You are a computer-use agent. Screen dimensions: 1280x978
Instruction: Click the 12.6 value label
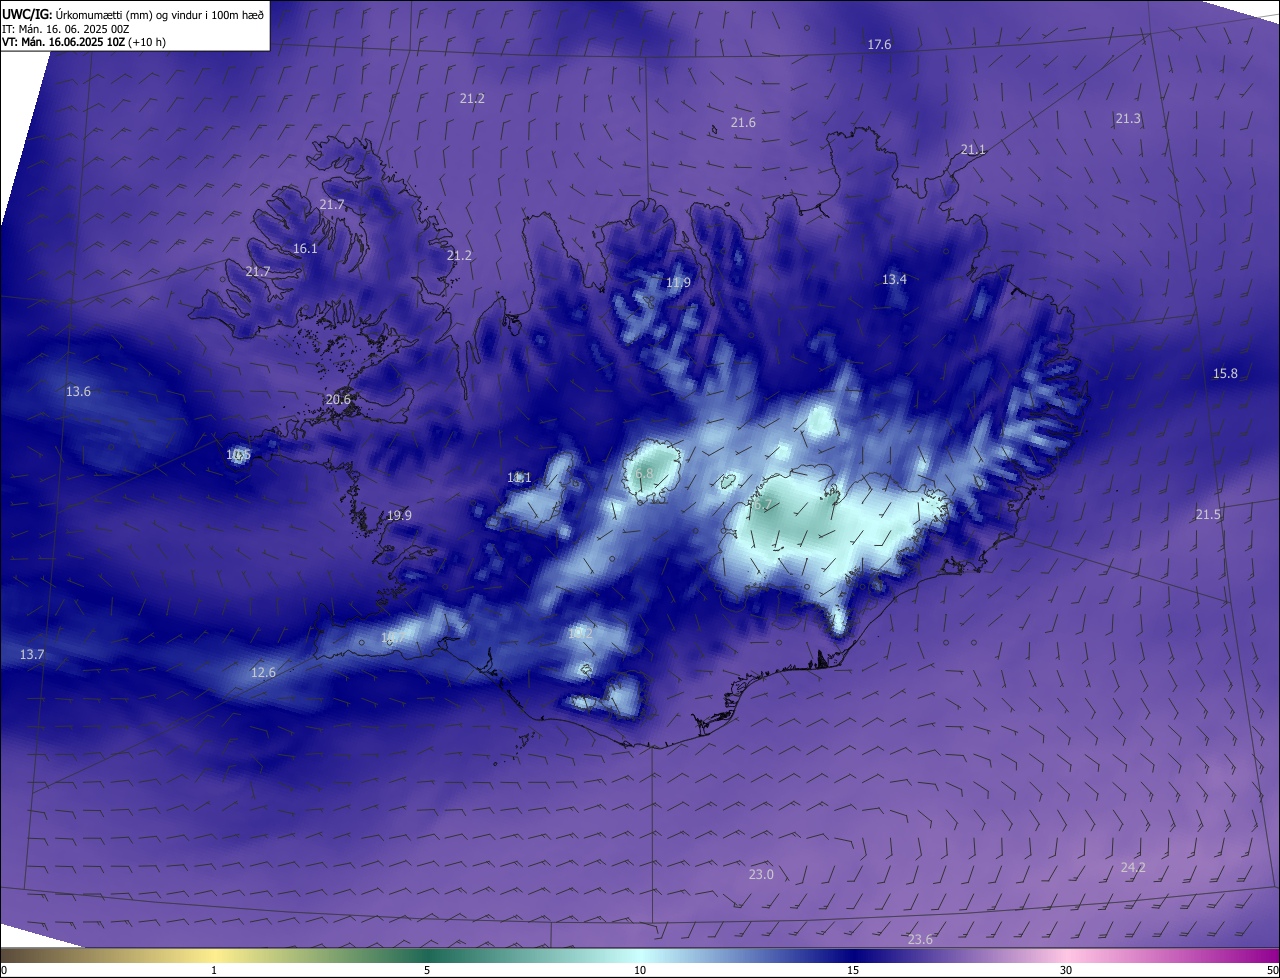tap(263, 673)
